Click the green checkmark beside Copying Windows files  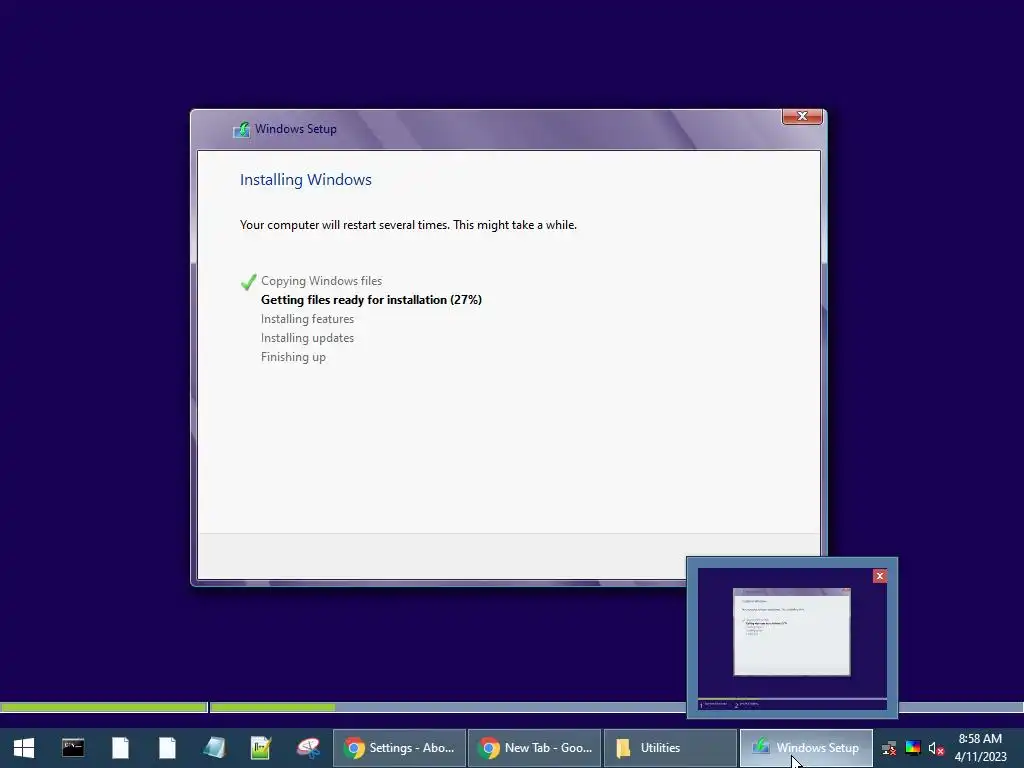[248, 281]
